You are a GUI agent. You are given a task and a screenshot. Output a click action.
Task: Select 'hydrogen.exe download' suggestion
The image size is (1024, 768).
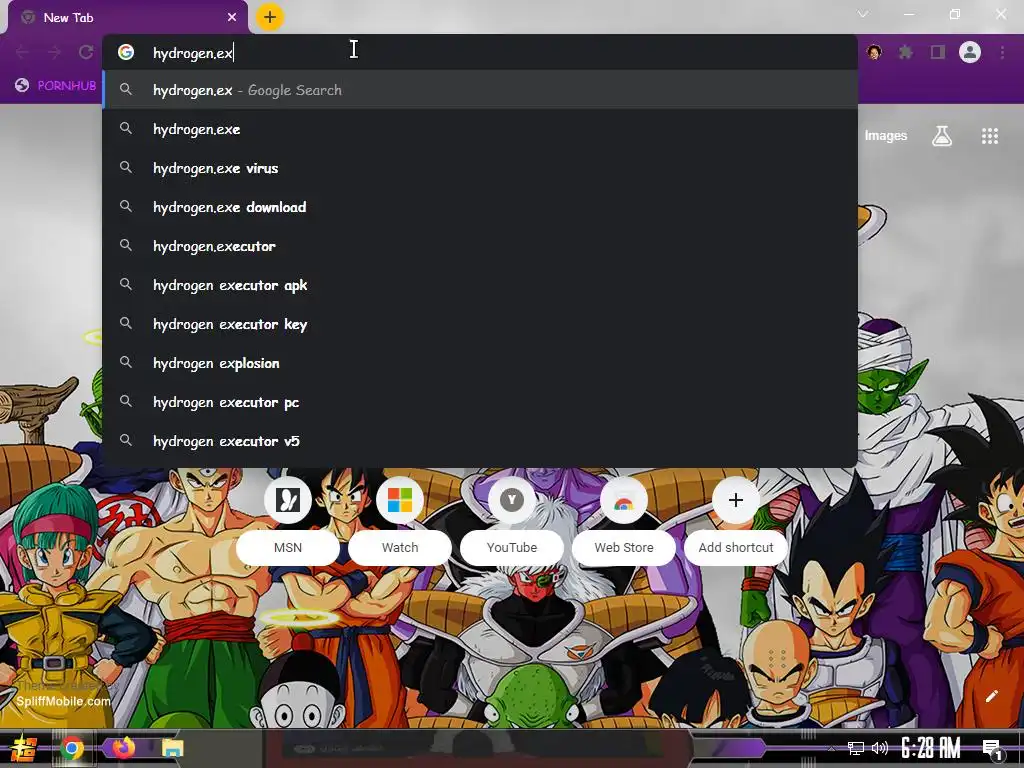point(480,207)
